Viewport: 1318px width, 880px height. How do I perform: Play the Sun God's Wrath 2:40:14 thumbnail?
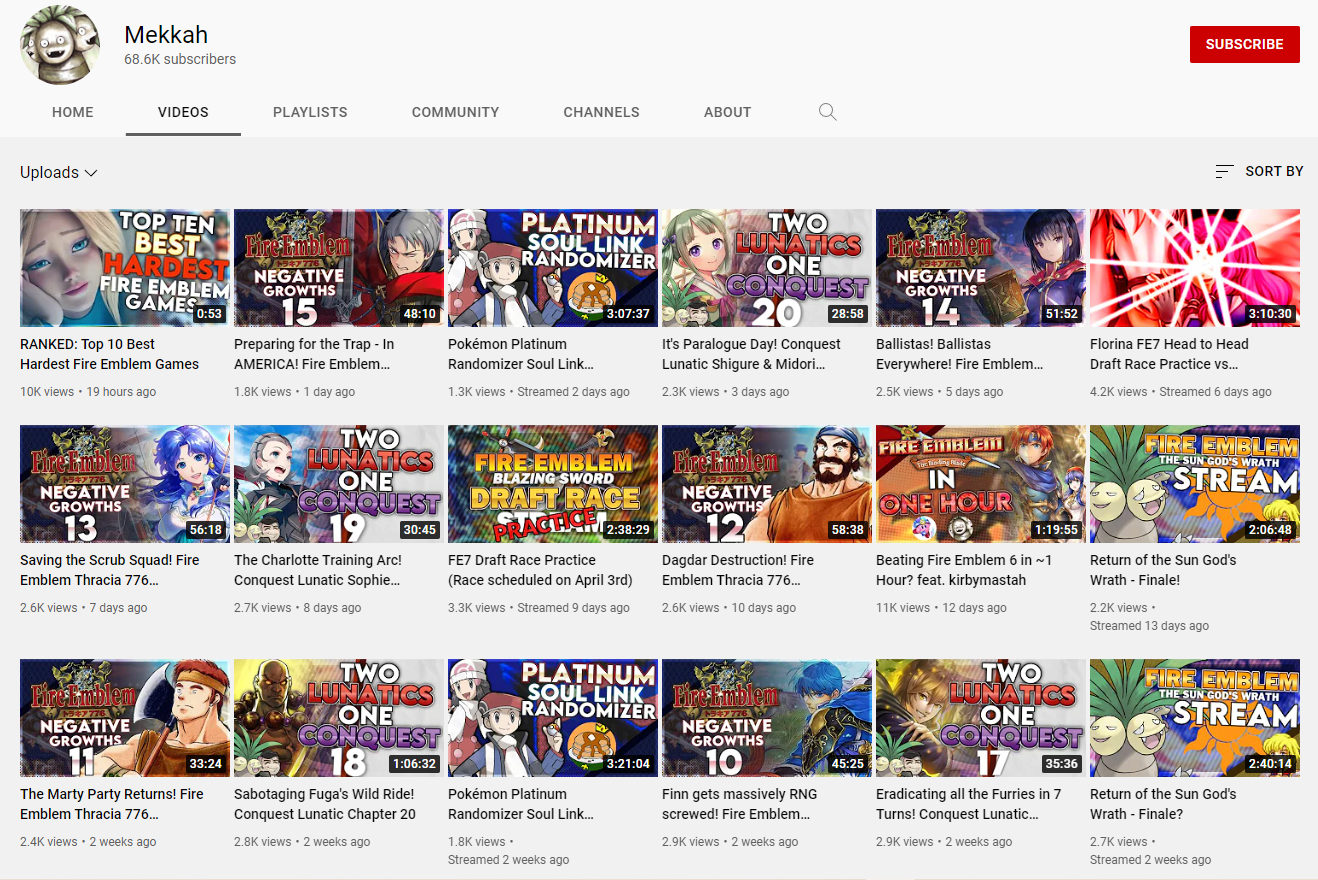click(x=1195, y=718)
